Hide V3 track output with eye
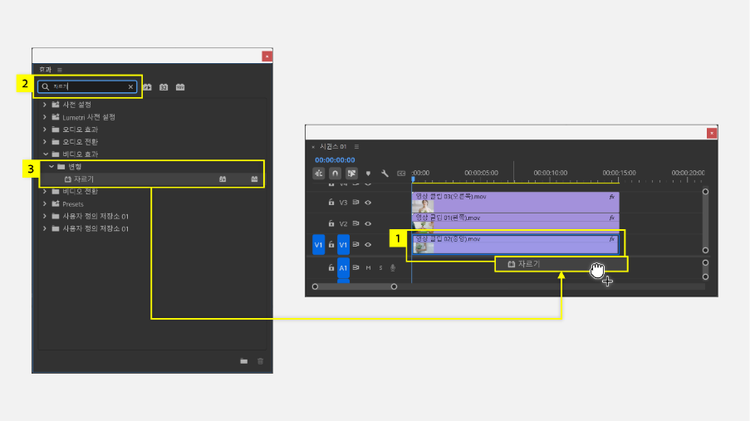This screenshot has height=421, width=750. 368,202
